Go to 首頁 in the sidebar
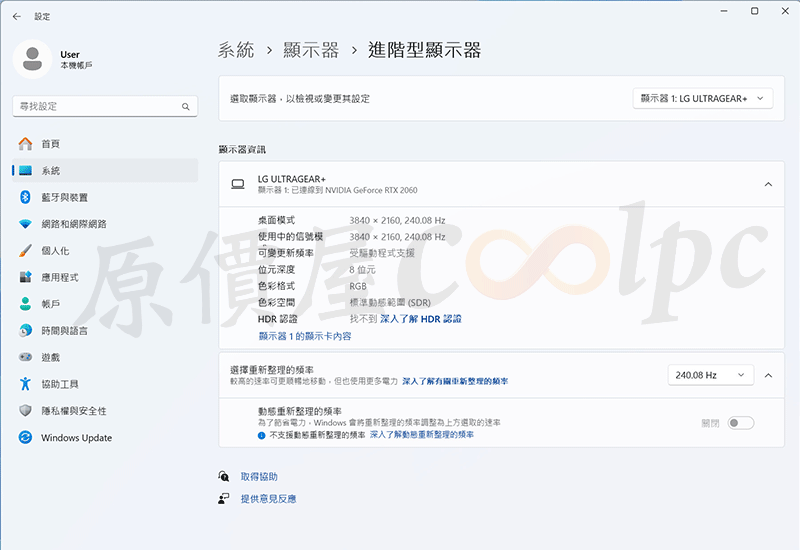This screenshot has width=800, height=550. pos(105,144)
